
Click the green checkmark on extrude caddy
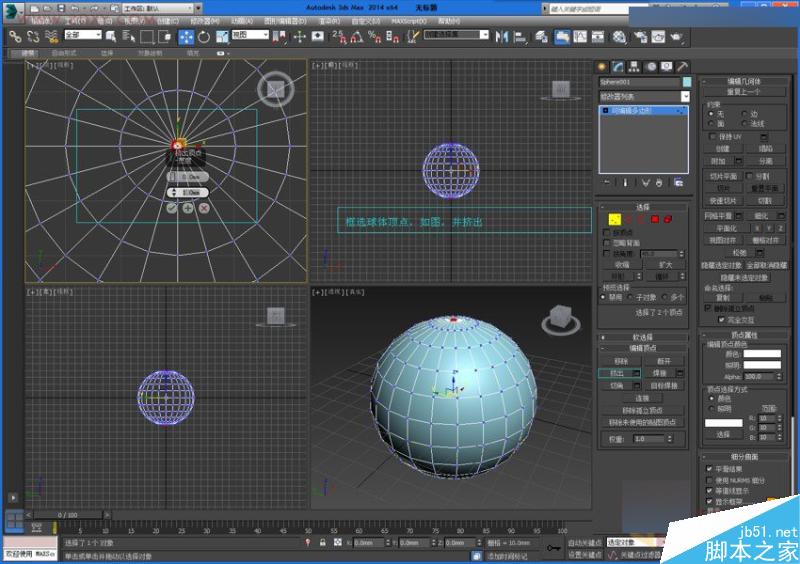click(172, 208)
